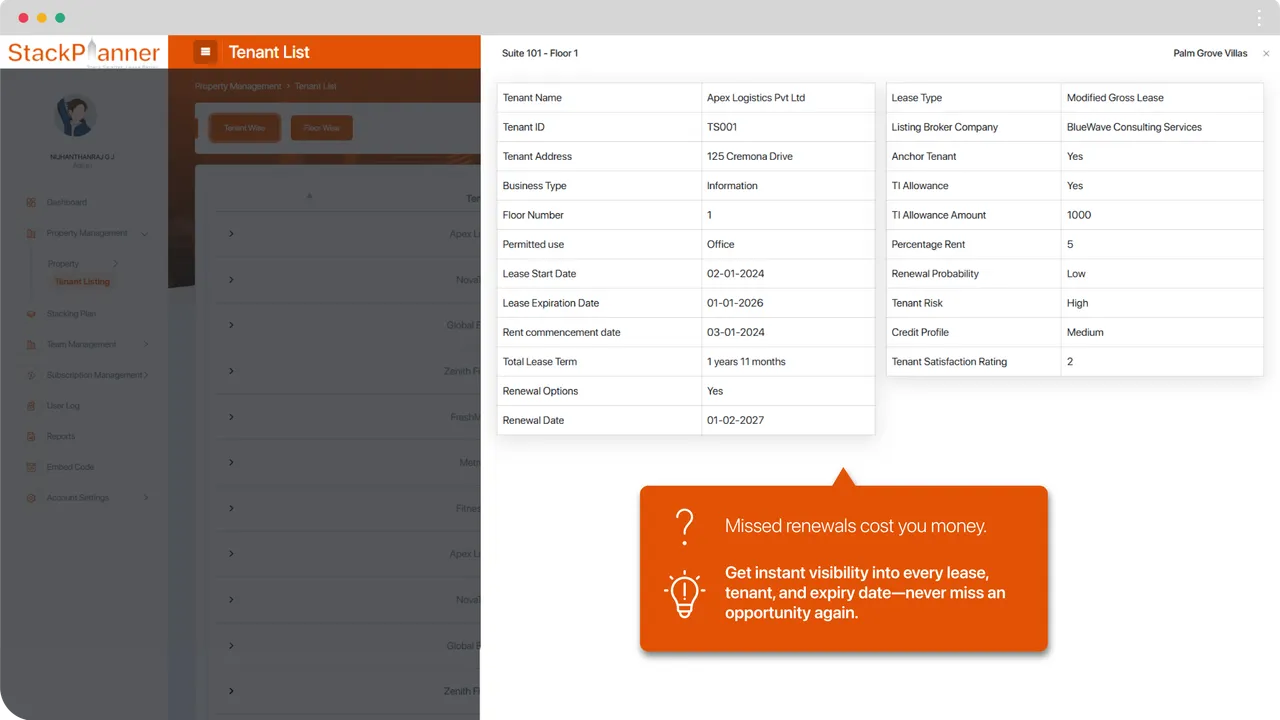The width and height of the screenshot is (1280, 720).
Task: Open the three-dot menu at top right
Action: [1258, 17]
